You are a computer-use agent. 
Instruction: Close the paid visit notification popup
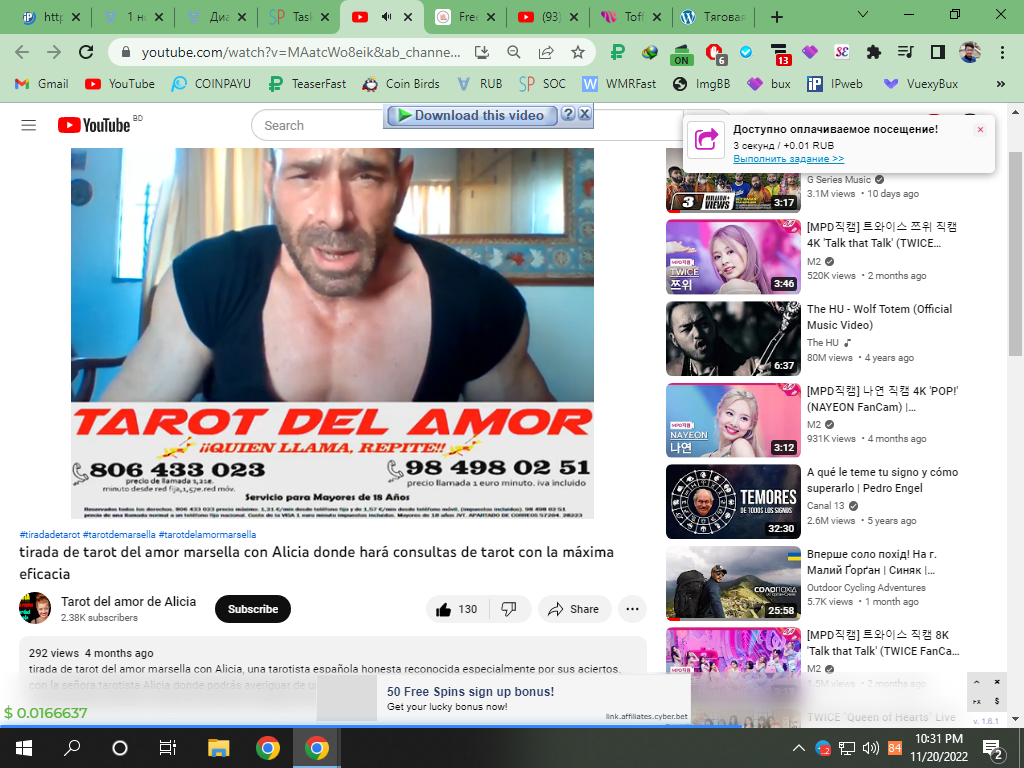(x=980, y=129)
